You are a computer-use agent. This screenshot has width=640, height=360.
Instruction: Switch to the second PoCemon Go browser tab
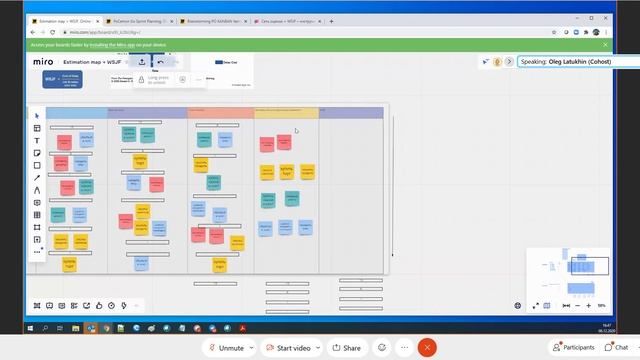click(139, 21)
